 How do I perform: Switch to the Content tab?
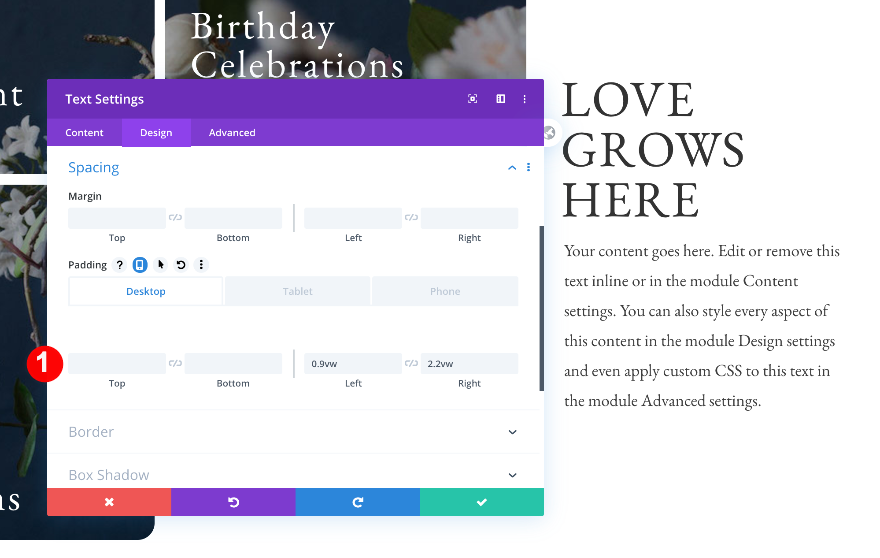pos(84,132)
